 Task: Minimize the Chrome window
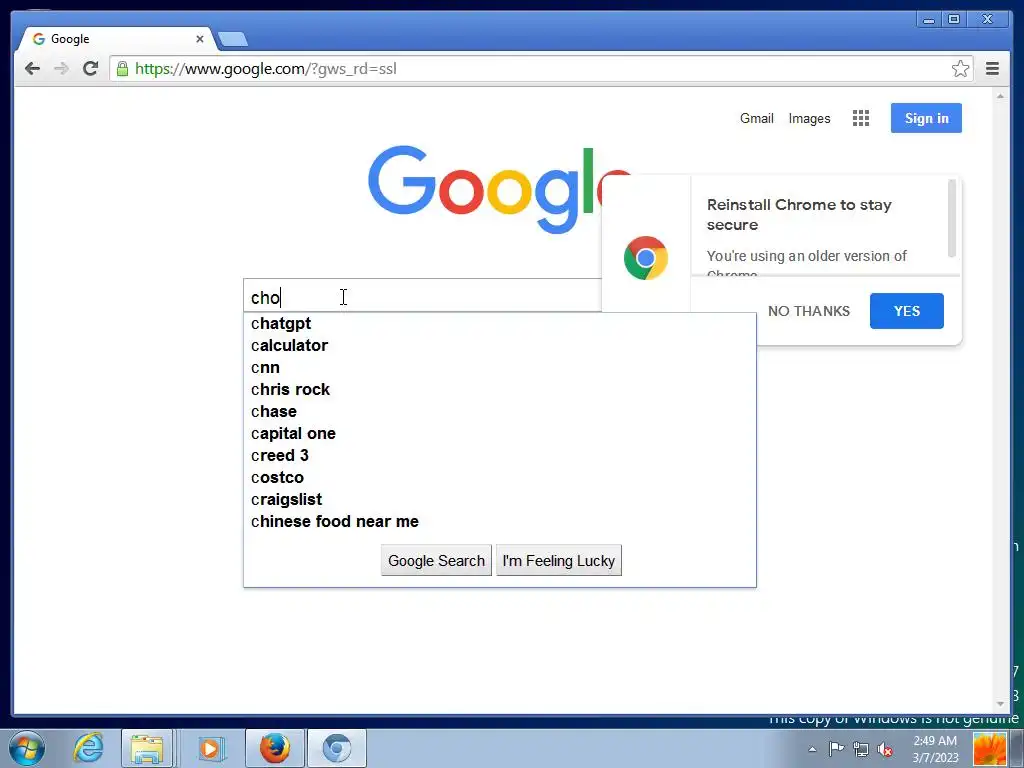point(929,20)
